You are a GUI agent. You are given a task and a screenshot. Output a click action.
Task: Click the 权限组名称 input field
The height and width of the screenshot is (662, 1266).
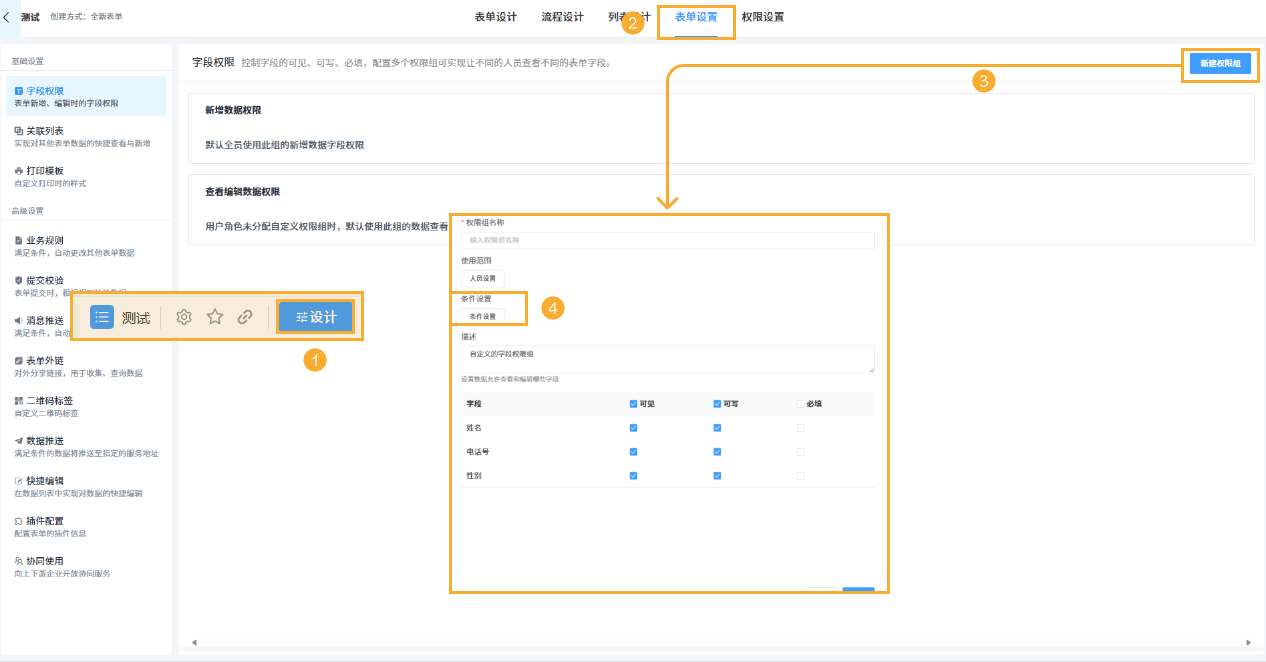coord(665,240)
